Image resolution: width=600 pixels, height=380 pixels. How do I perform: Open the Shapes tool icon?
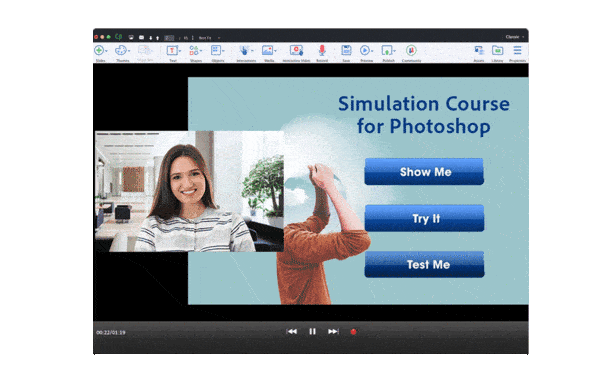coord(194,50)
